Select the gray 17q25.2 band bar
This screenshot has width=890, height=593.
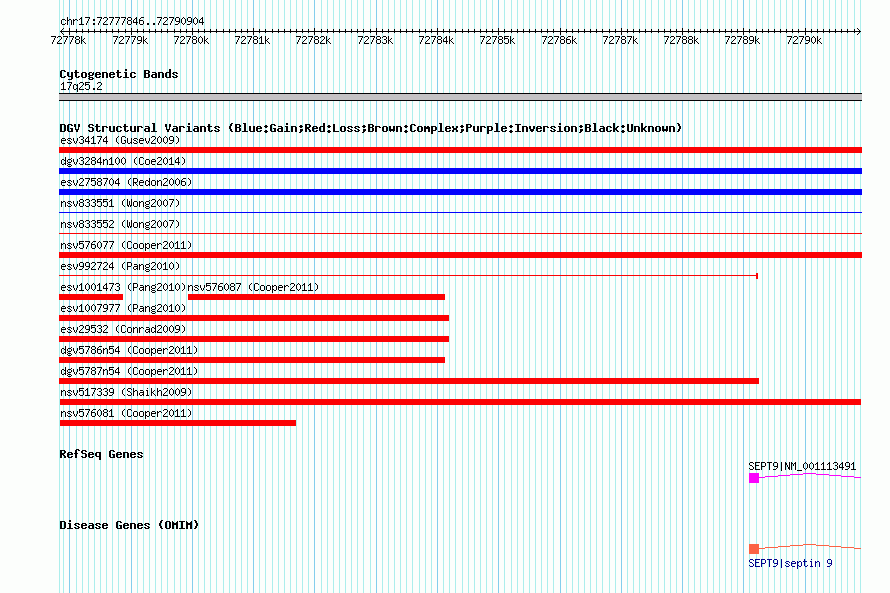point(460,97)
